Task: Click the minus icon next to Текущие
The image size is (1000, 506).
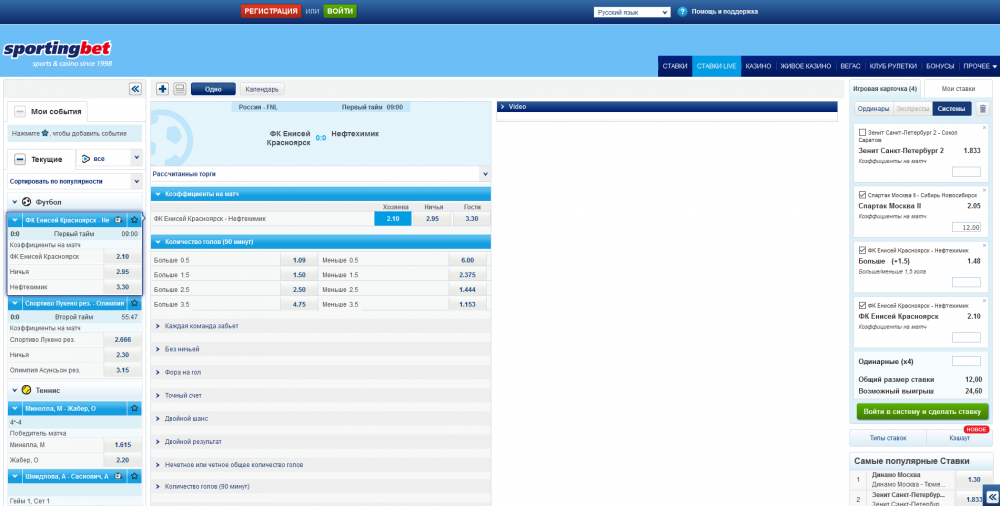Action: tap(20, 160)
